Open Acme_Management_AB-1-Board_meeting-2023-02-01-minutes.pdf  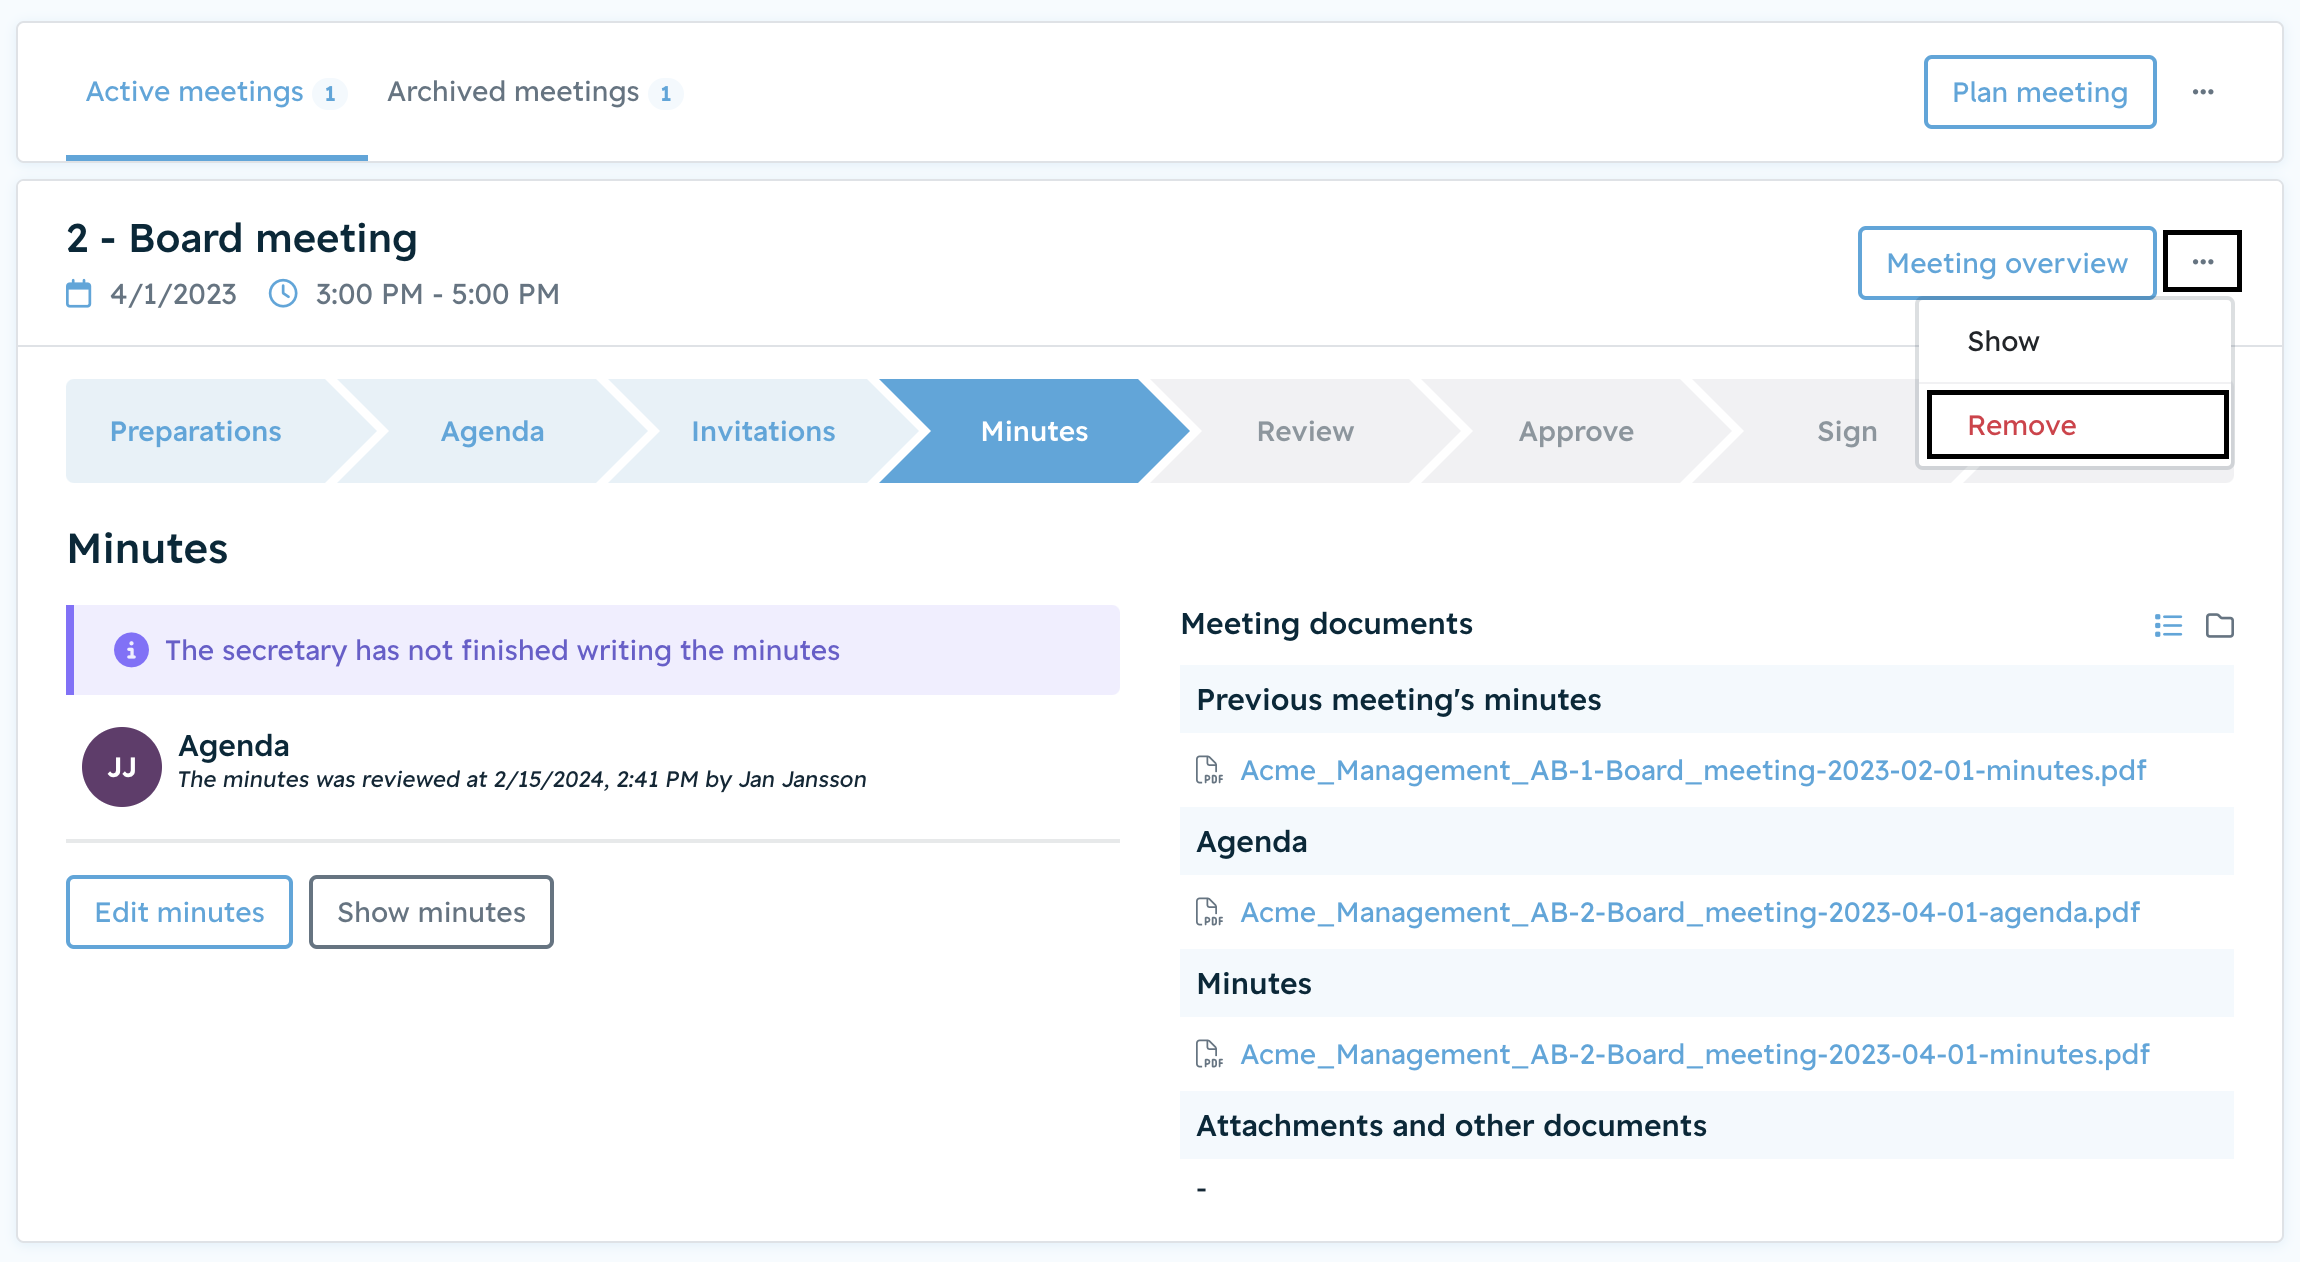click(1693, 770)
